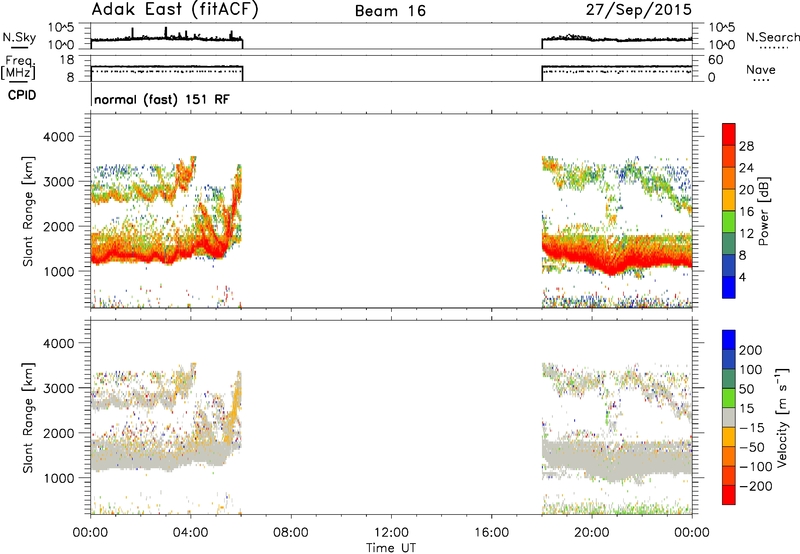
Task: Click the 'N.Sky' legend label
Action: [19, 37]
